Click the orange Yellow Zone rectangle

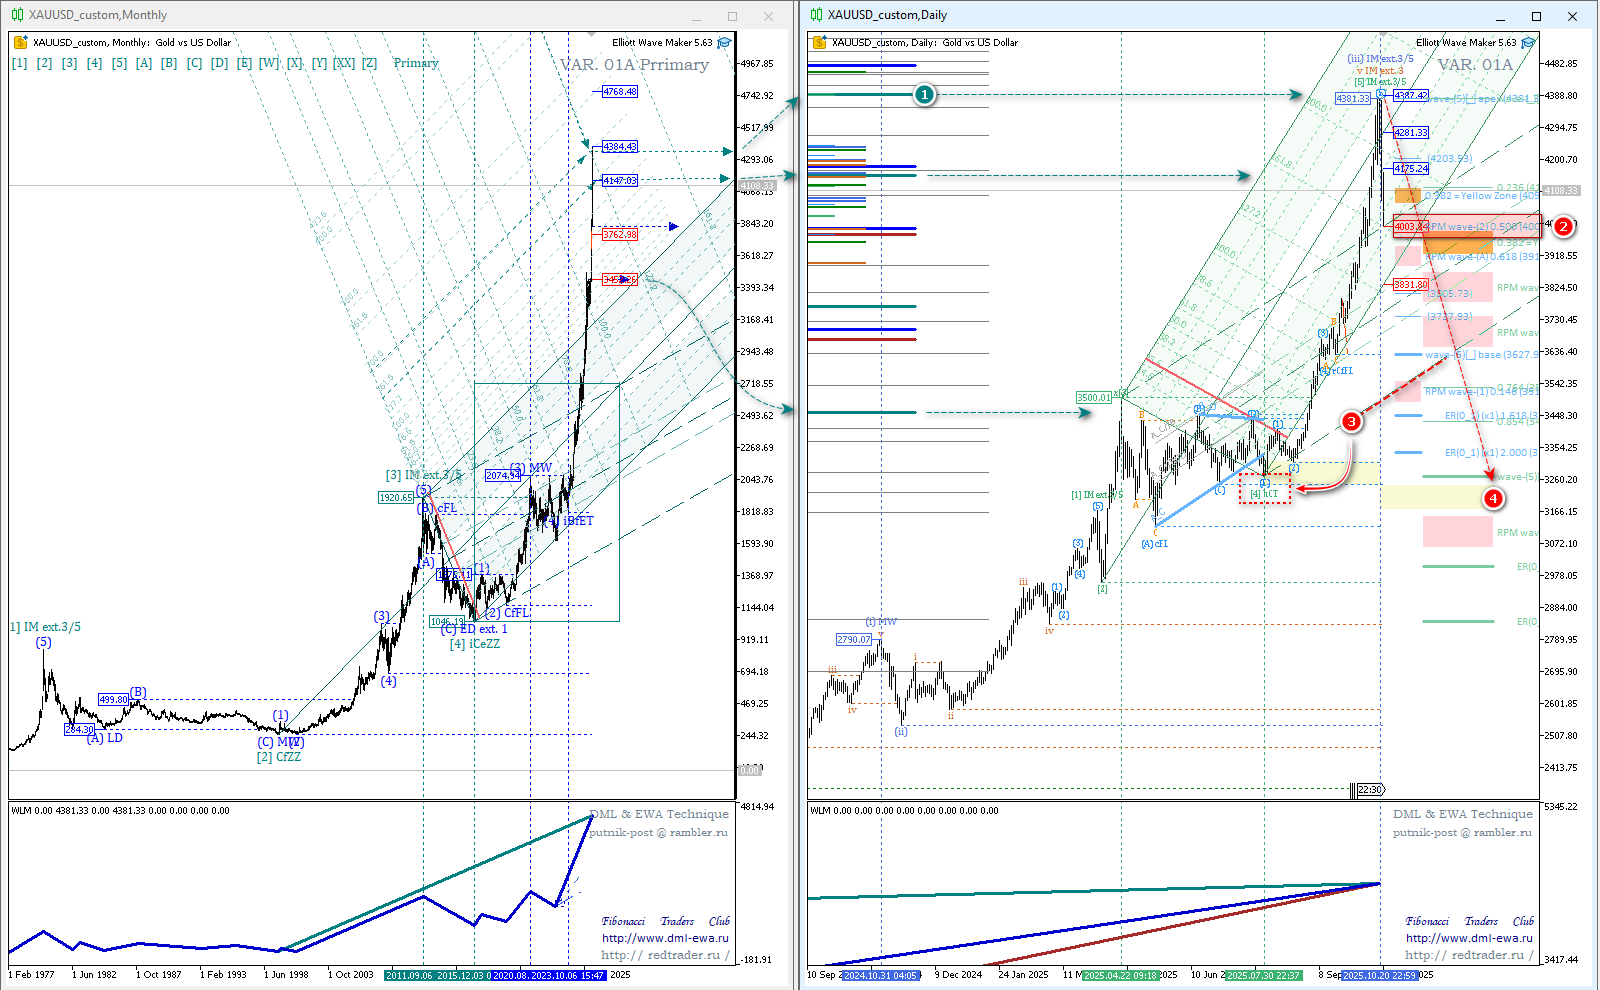pos(1407,196)
